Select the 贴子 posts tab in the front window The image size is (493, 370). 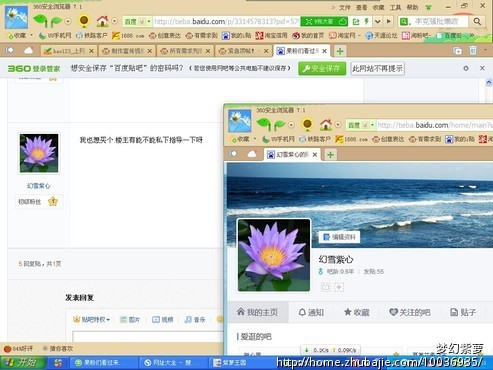pyautogui.click(x=463, y=312)
